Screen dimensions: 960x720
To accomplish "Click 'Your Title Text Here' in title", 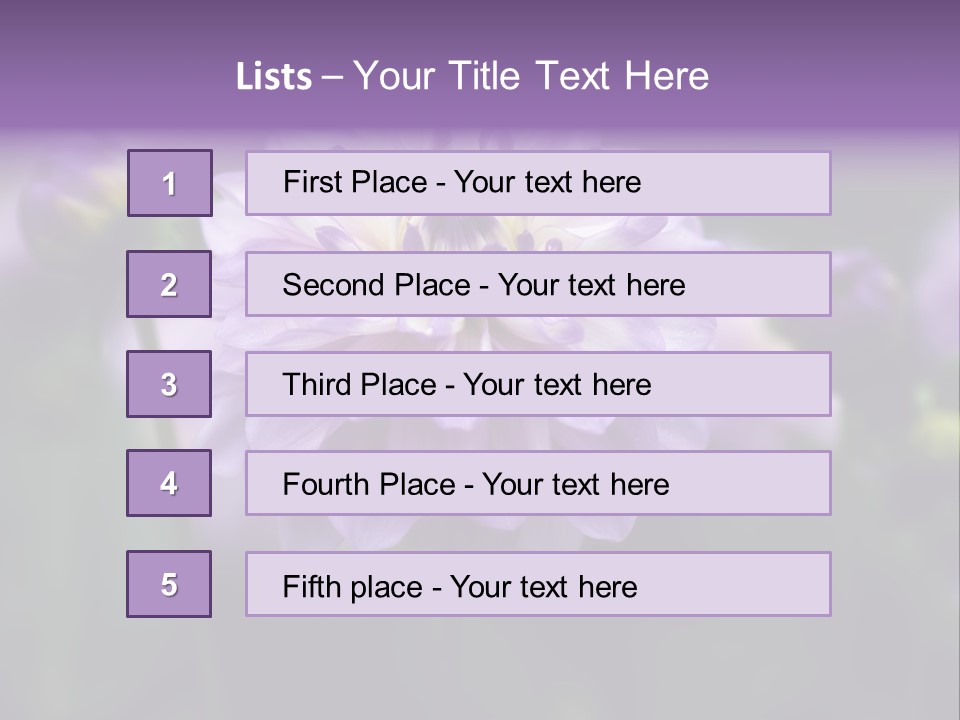I will (x=531, y=76).
